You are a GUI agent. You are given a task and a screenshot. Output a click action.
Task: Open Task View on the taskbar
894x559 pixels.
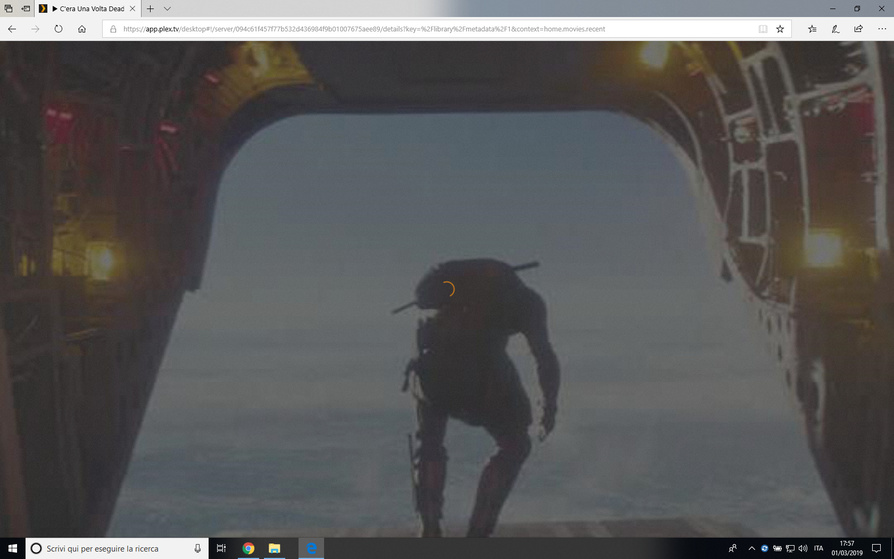click(221, 548)
